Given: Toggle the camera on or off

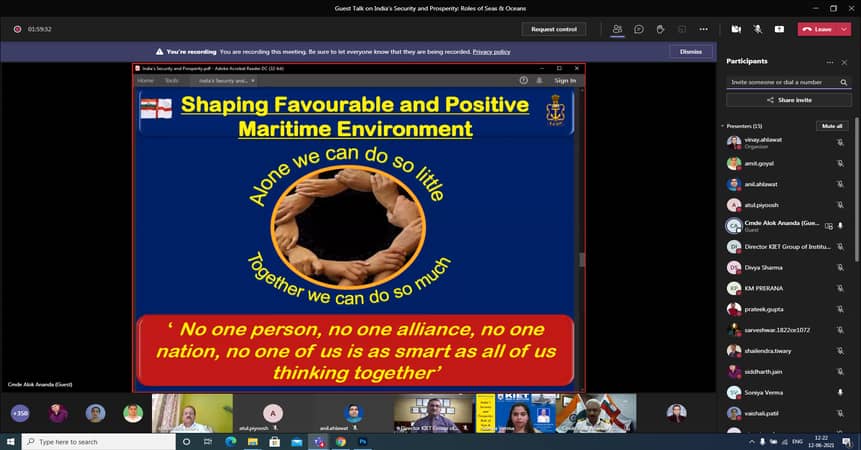Looking at the screenshot, I should 736,29.
